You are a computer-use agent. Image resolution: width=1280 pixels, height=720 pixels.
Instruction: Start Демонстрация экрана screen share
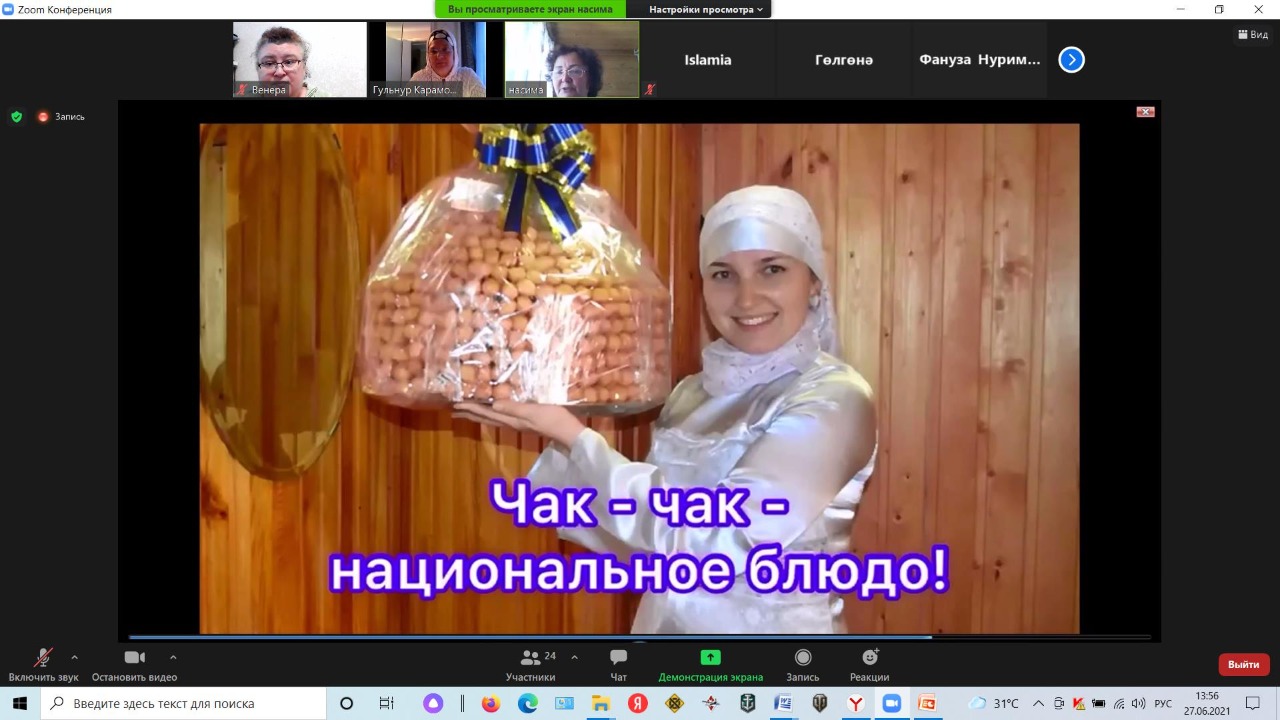pos(710,665)
